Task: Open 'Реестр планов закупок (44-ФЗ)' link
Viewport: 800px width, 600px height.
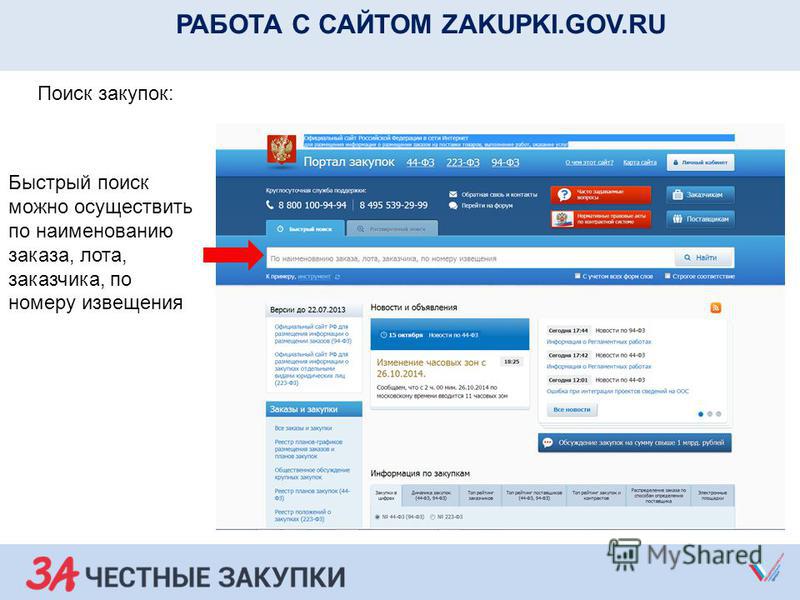Action: [x=312, y=494]
